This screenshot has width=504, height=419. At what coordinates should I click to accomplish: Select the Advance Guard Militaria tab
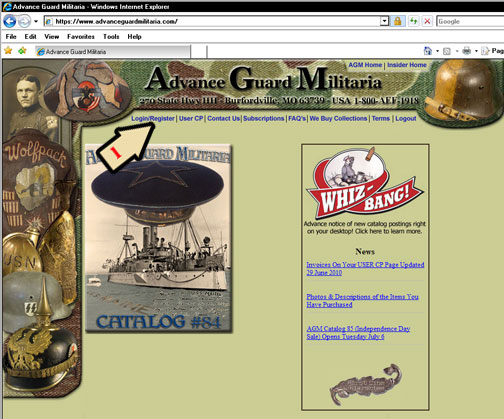(x=113, y=52)
